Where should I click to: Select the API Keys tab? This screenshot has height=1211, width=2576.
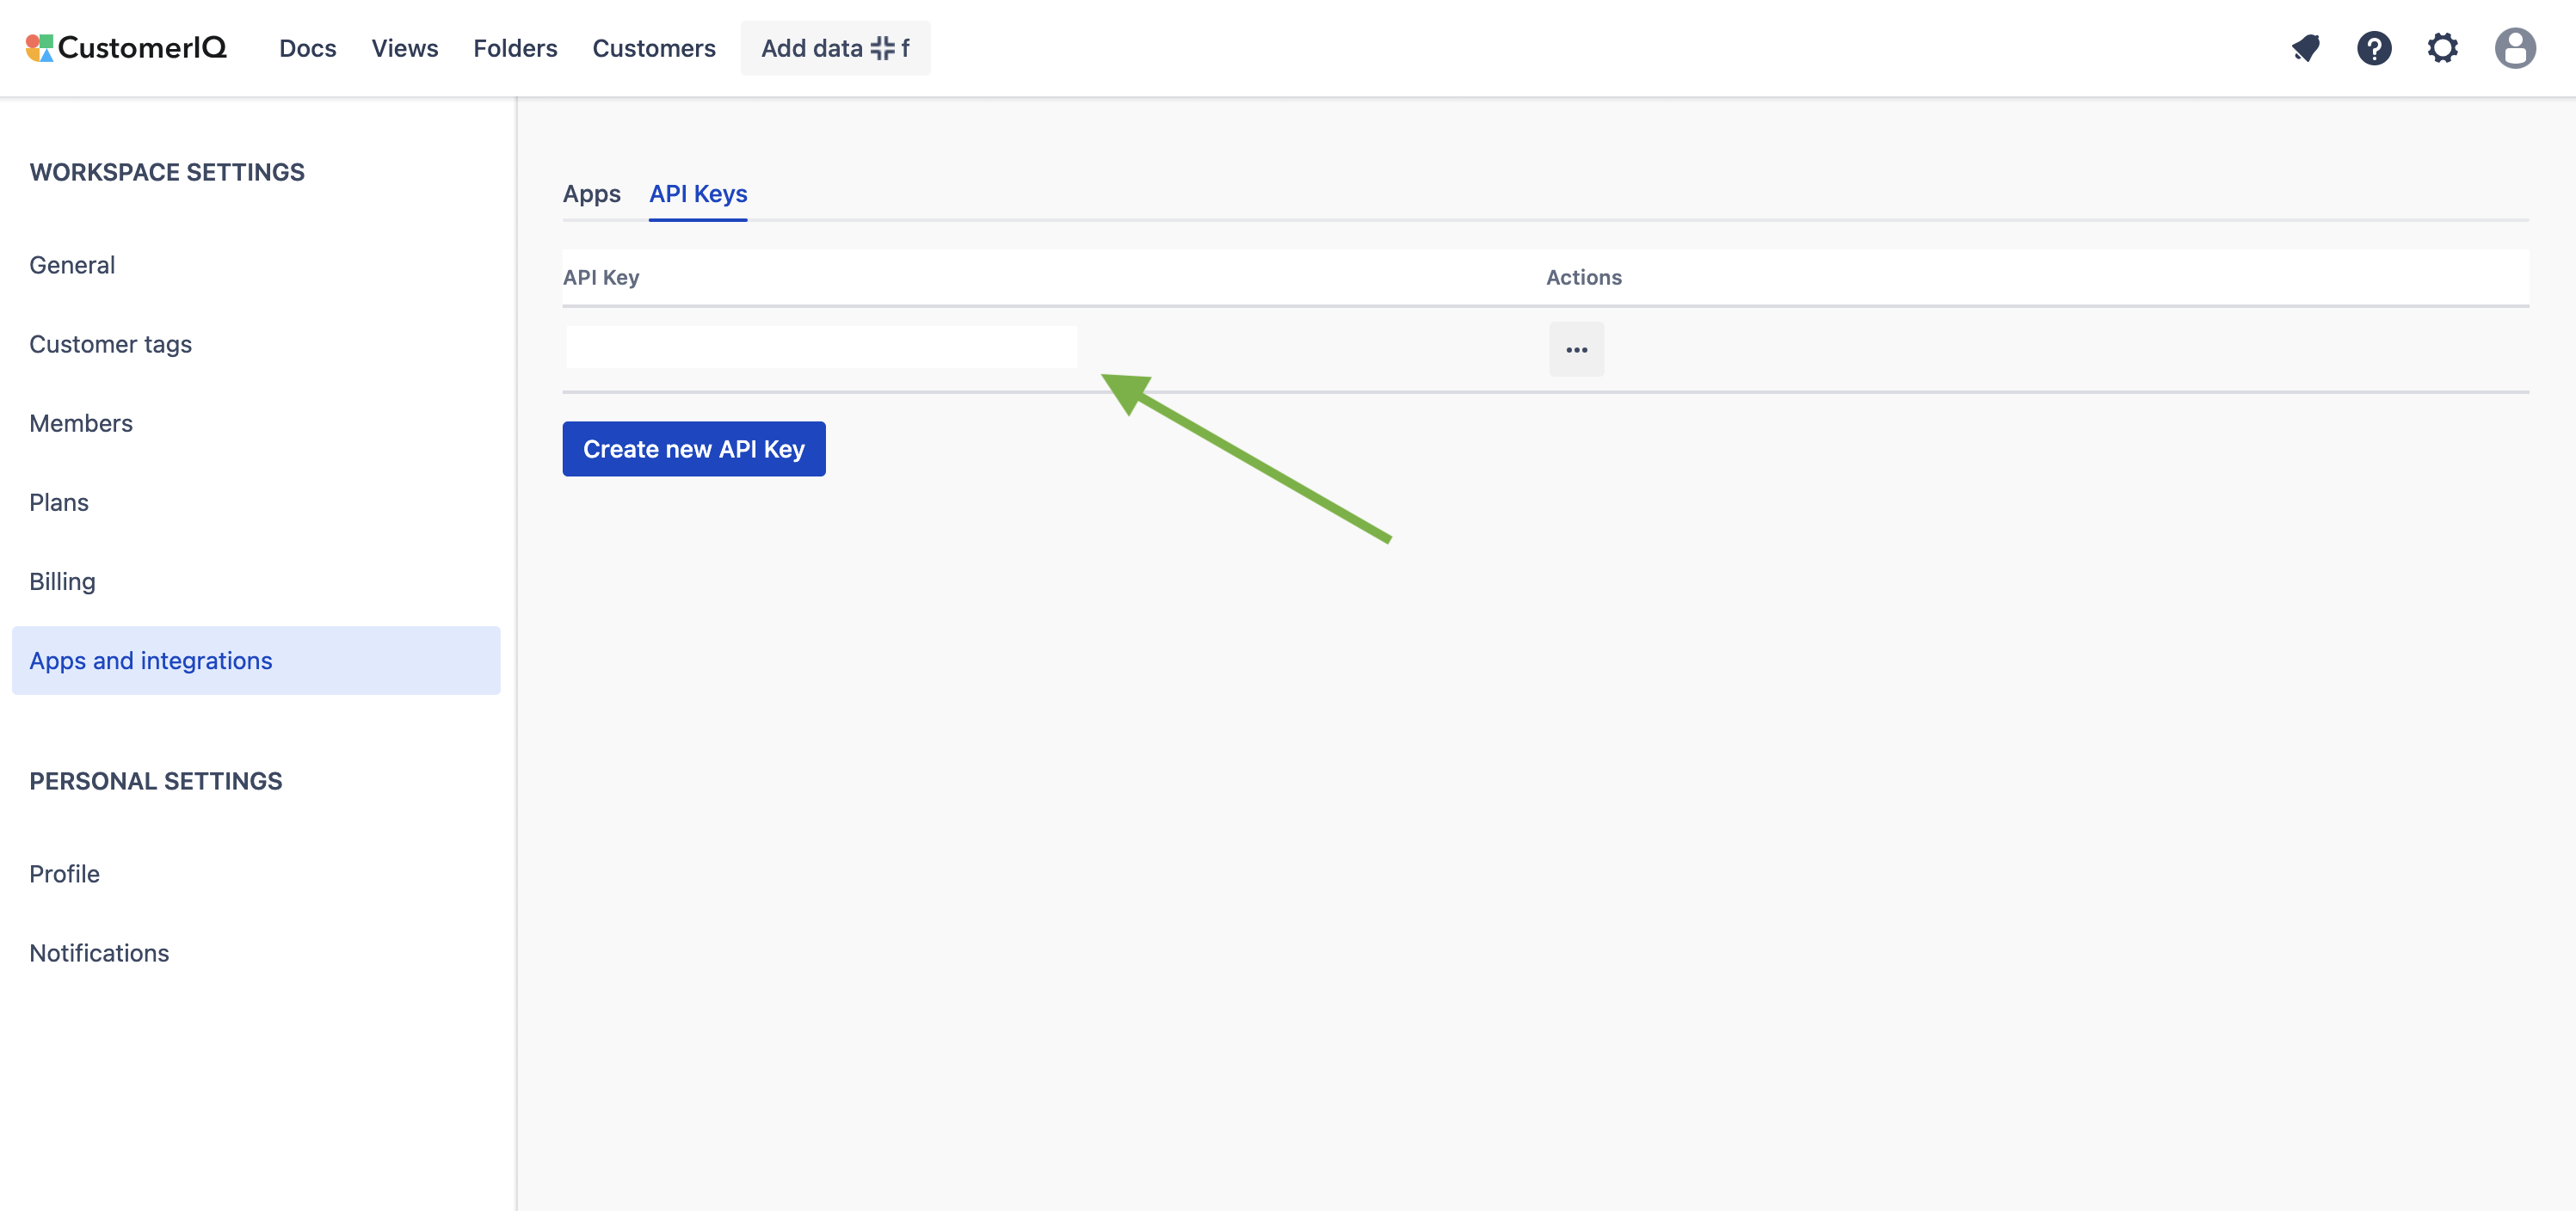[x=698, y=194]
